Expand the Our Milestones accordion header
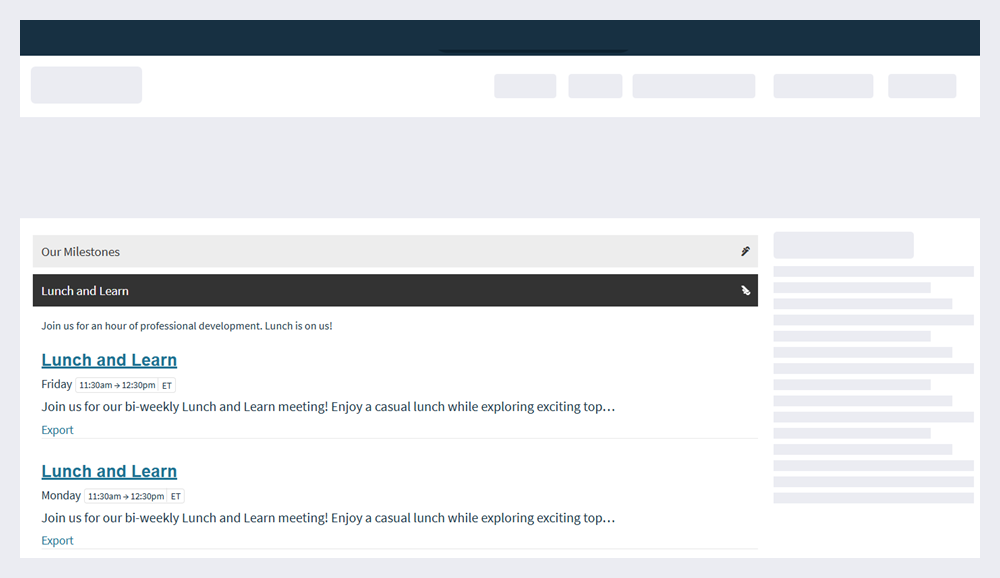 click(395, 251)
